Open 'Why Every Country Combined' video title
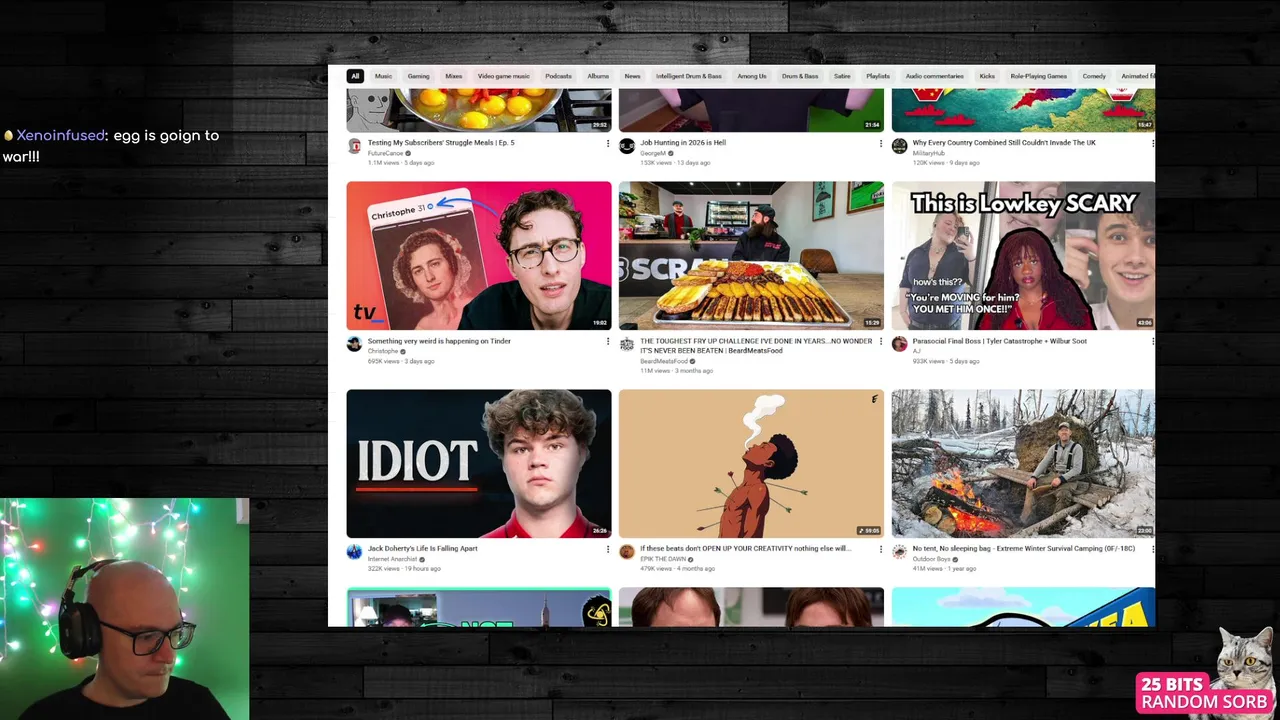The width and height of the screenshot is (1280, 720). (1004, 143)
